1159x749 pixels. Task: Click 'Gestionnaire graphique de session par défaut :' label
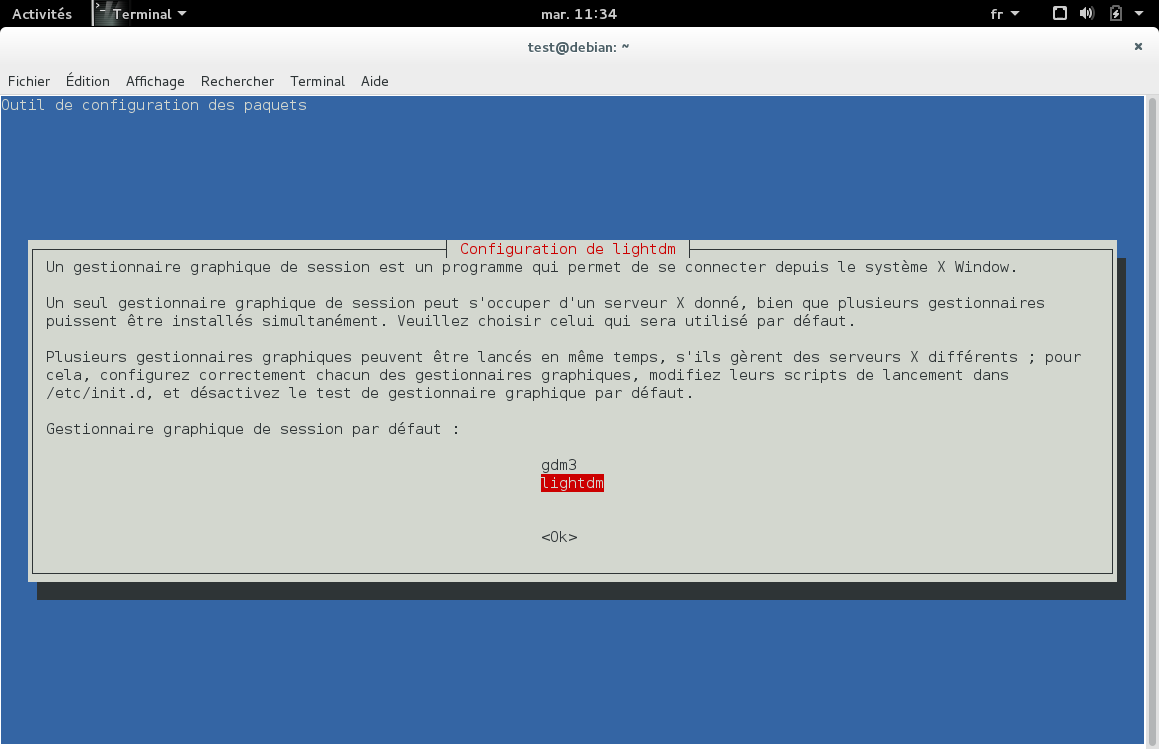(x=252, y=429)
